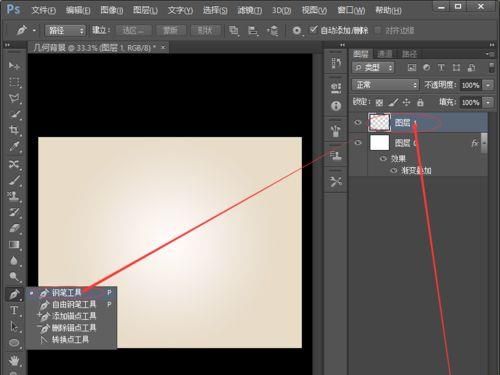Screen dimensions: 500x375
Task: Select the Blur tool
Action: pyautogui.click(x=14, y=261)
